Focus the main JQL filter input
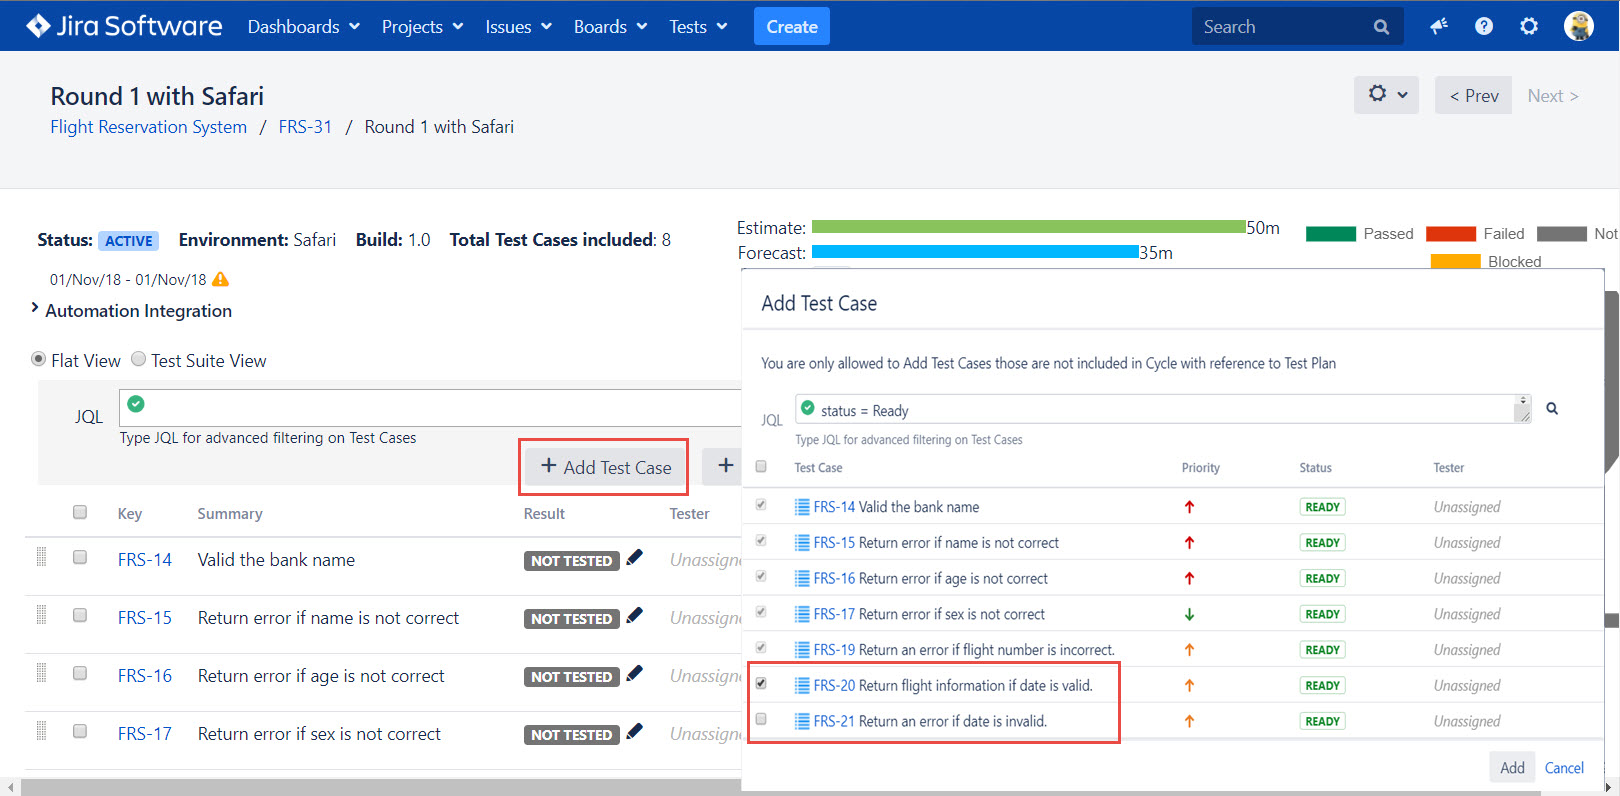Screen dimensions: 1620x796 pyautogui.click(x=430, y=408)
